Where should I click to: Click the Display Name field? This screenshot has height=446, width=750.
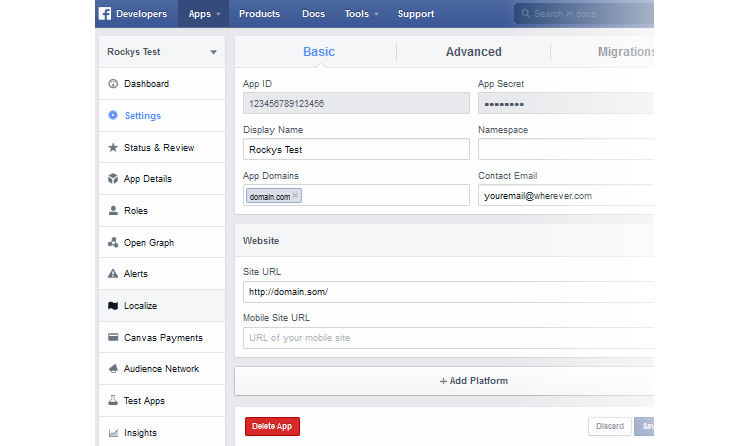(356, 149)
